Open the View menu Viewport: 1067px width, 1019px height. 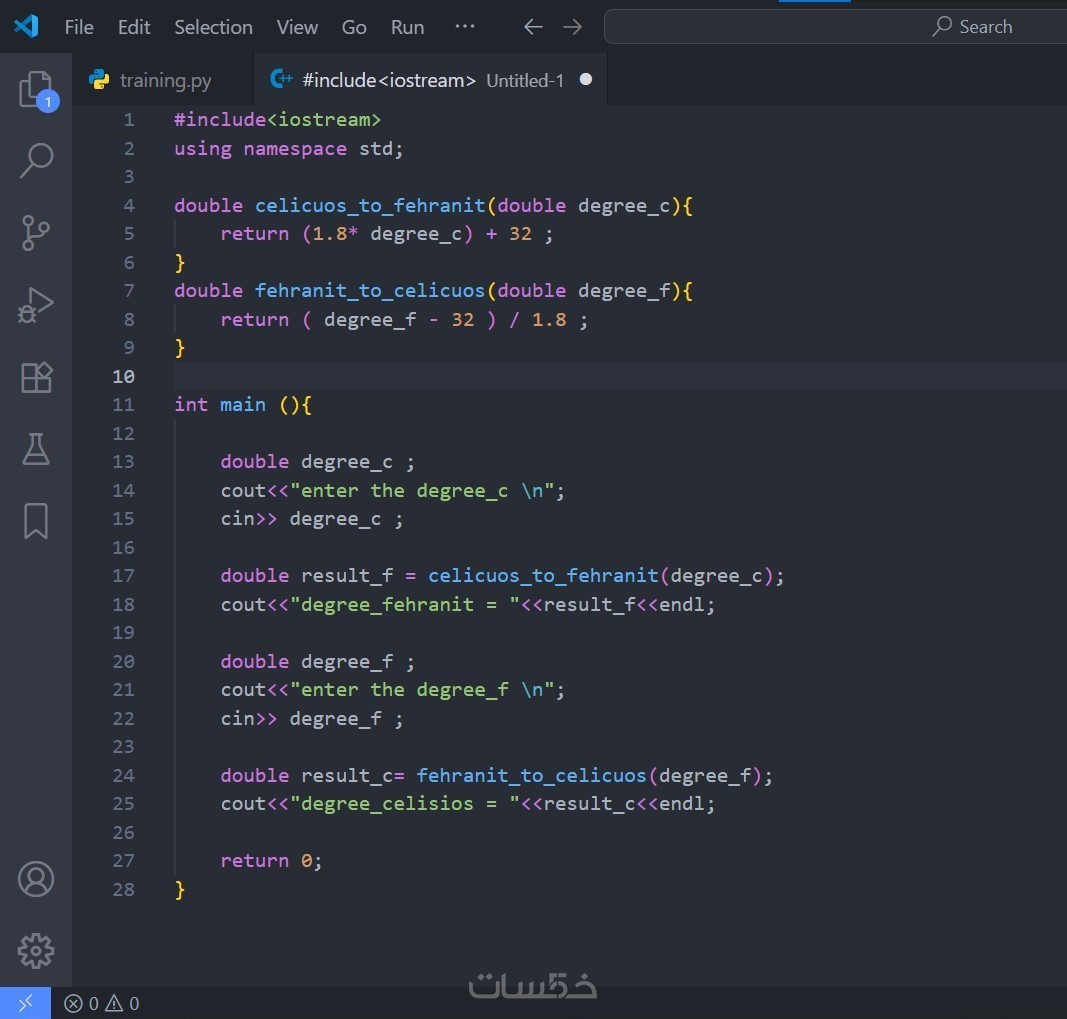click(x=297, y=27)
